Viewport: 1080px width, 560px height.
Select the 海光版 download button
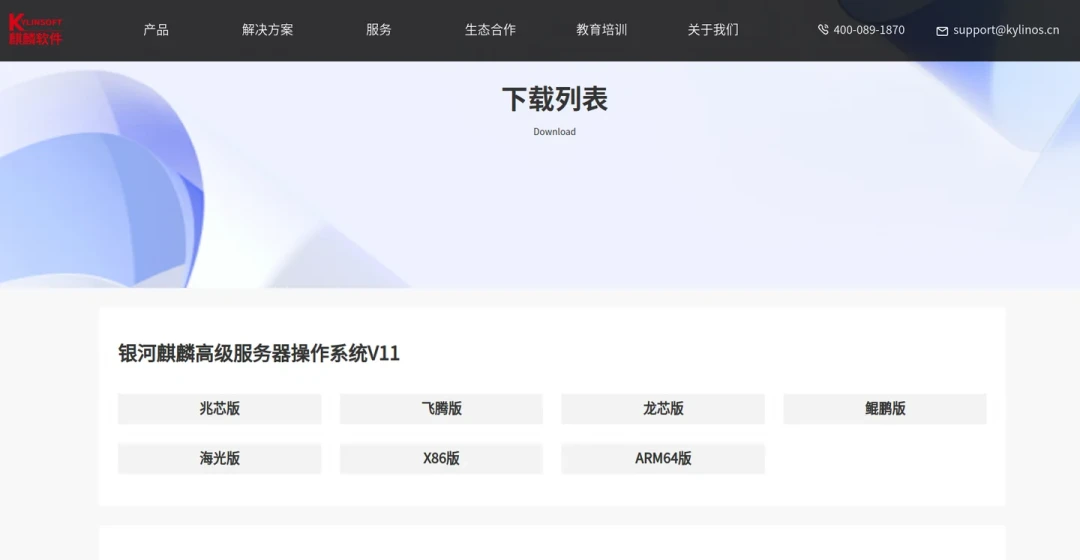[220, 459]
